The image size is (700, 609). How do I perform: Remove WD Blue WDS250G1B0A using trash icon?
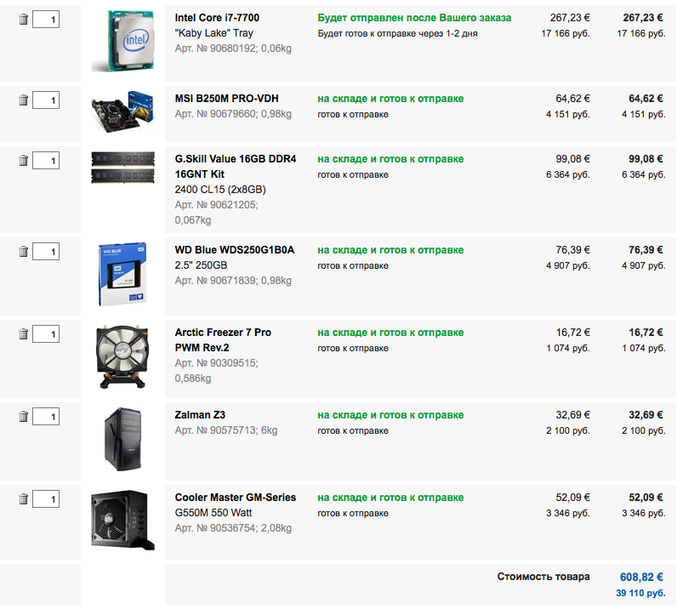pos(23,251)
